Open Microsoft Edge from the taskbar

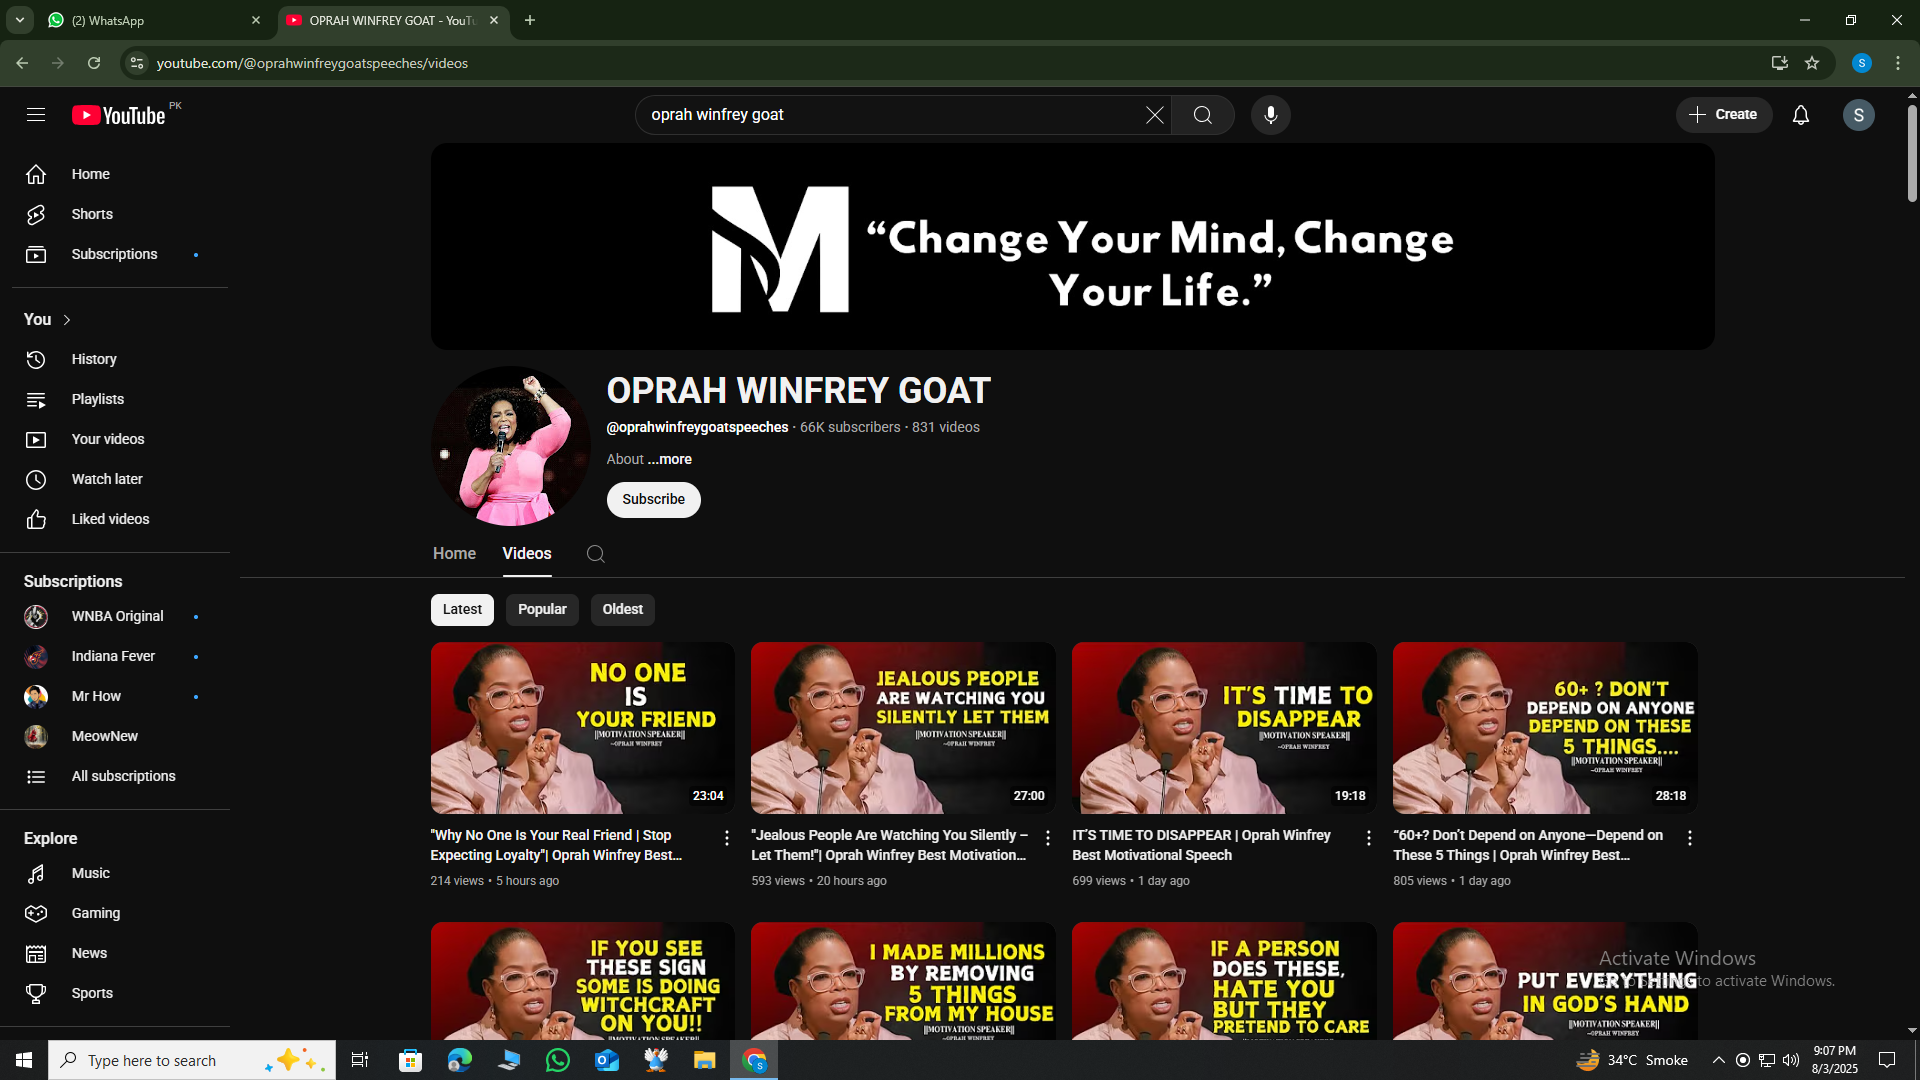[x=460, y=1060]
